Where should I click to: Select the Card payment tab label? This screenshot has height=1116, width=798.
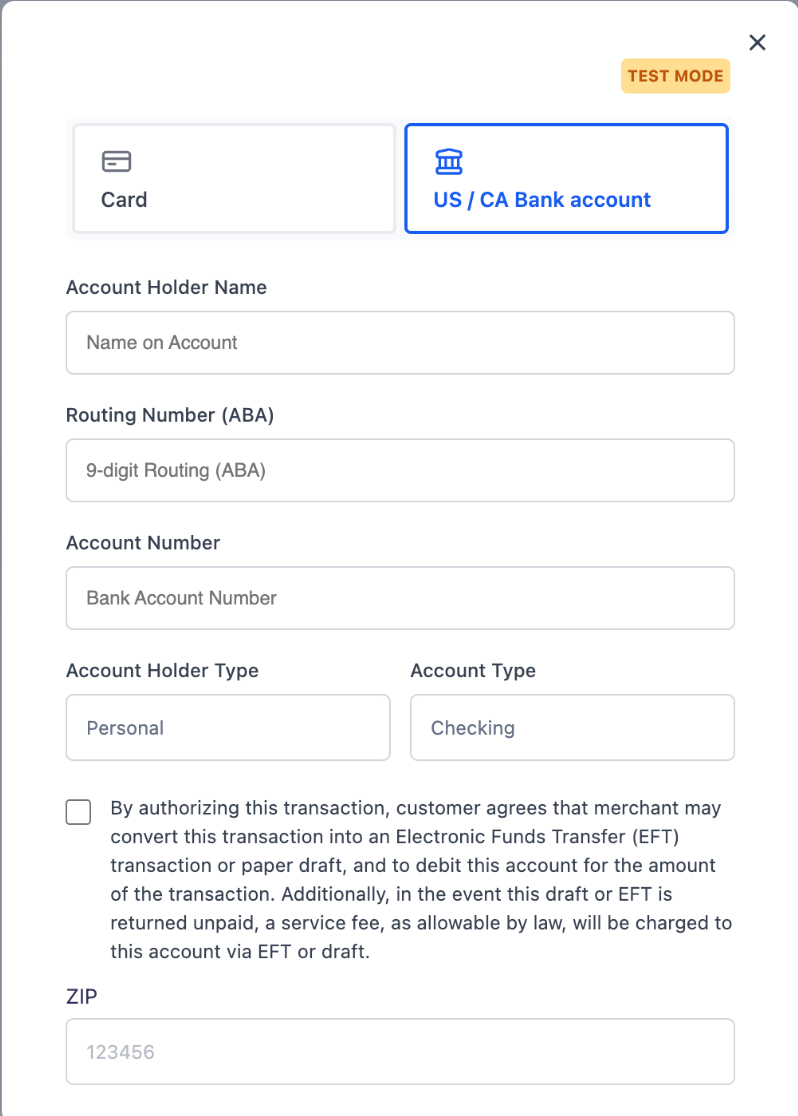click(x=124, y=200)
